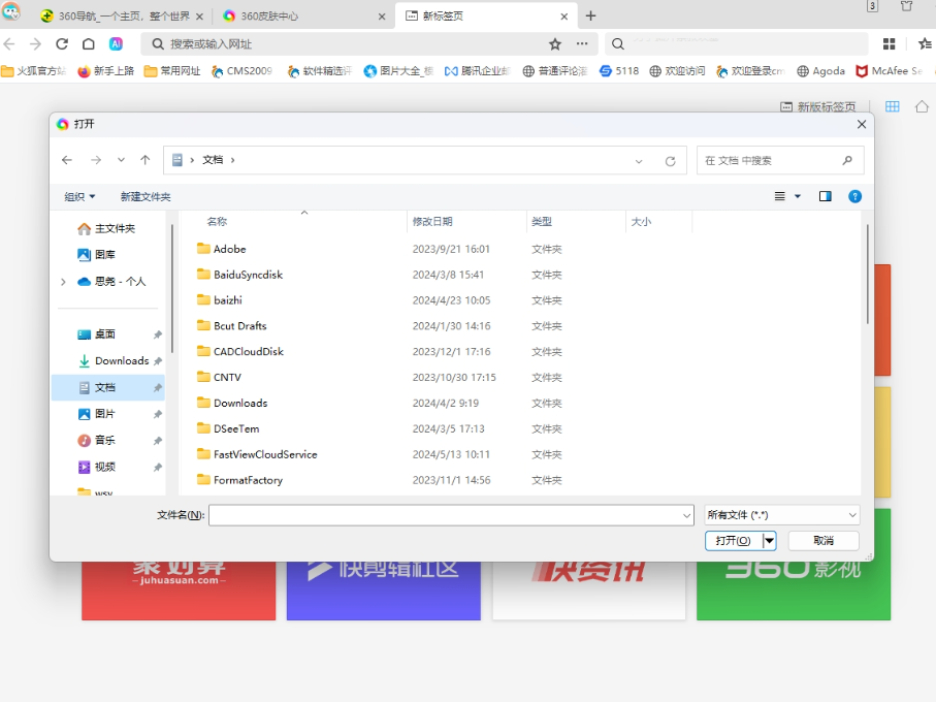Go back in the file dialog
Image resolution: width=936 pixels, height=702 pixels.
[67, 160]
